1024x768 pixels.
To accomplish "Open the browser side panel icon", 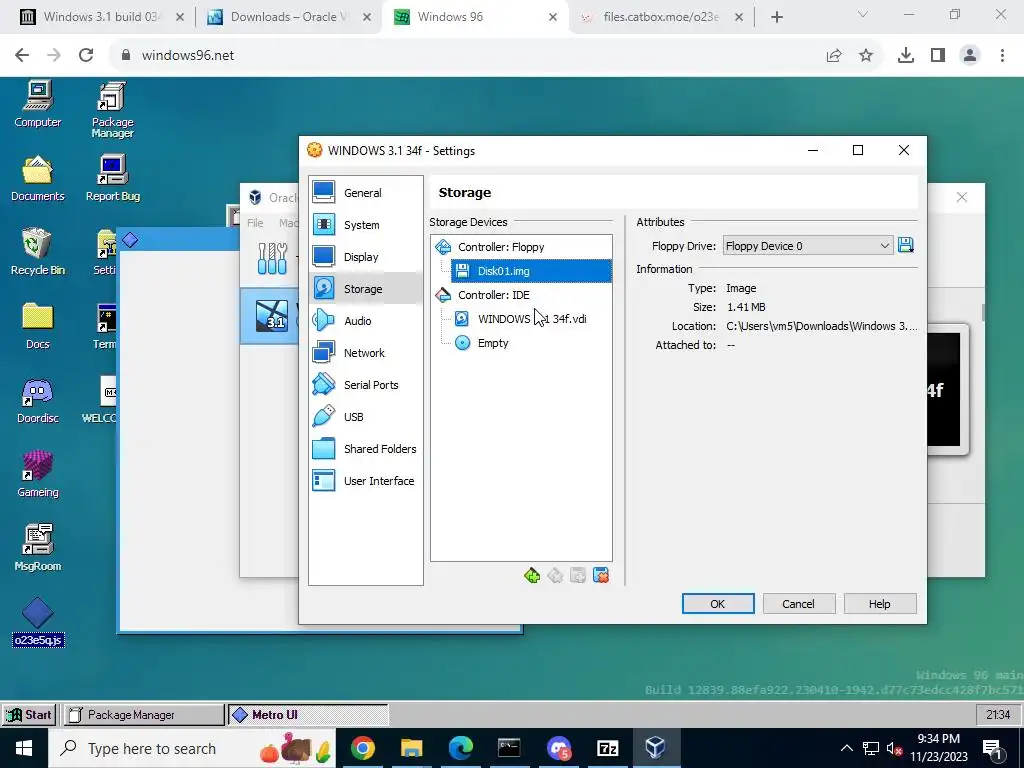I will pos(938,56).
